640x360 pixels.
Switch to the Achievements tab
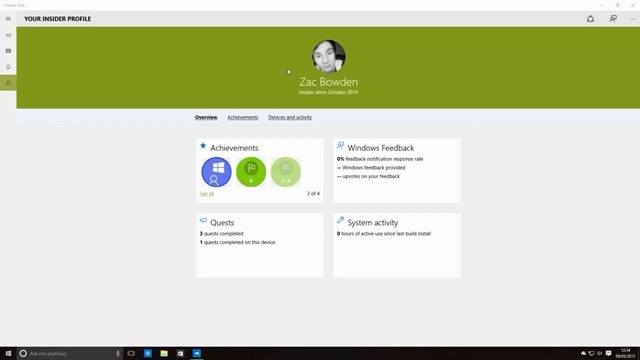pos(242,117)
